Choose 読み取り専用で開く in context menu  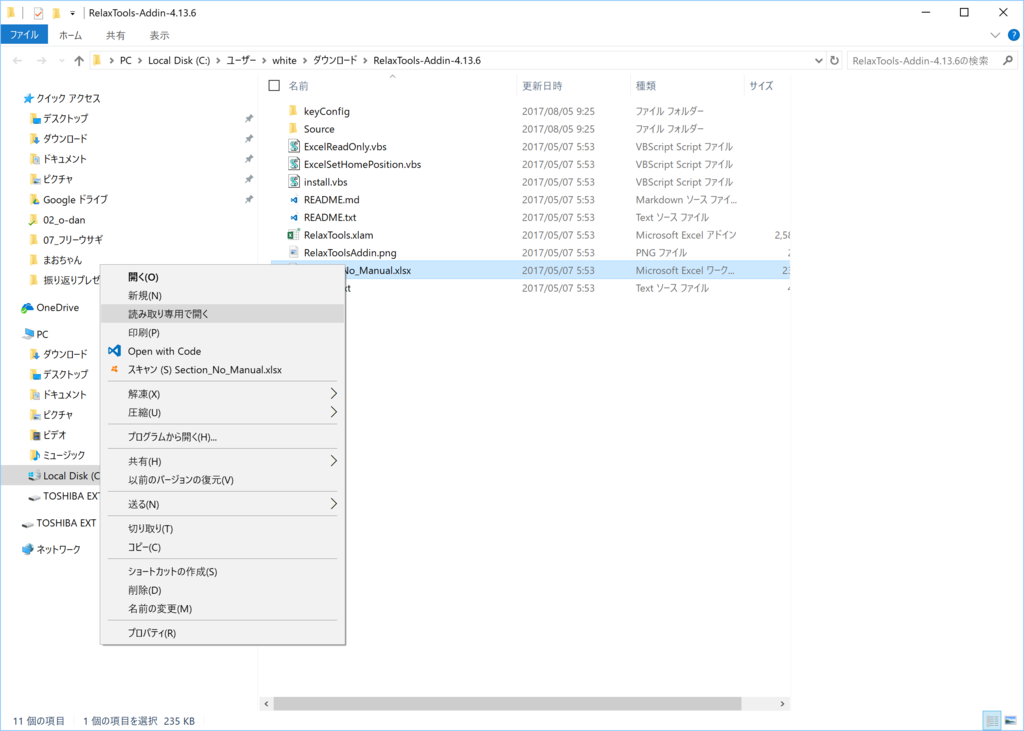(x=223, y=314)
